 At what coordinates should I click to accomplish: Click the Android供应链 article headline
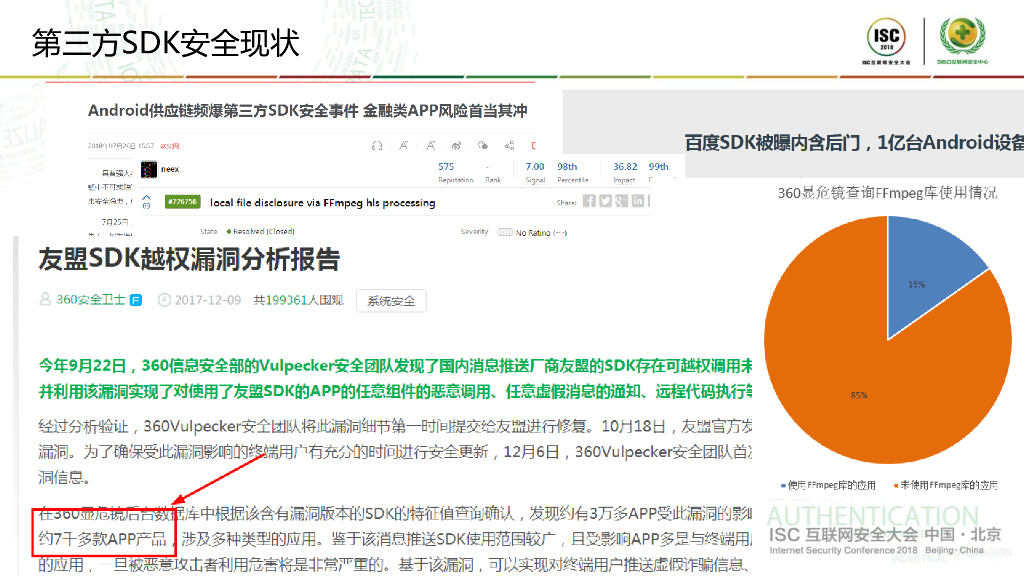tap(307, 111)
